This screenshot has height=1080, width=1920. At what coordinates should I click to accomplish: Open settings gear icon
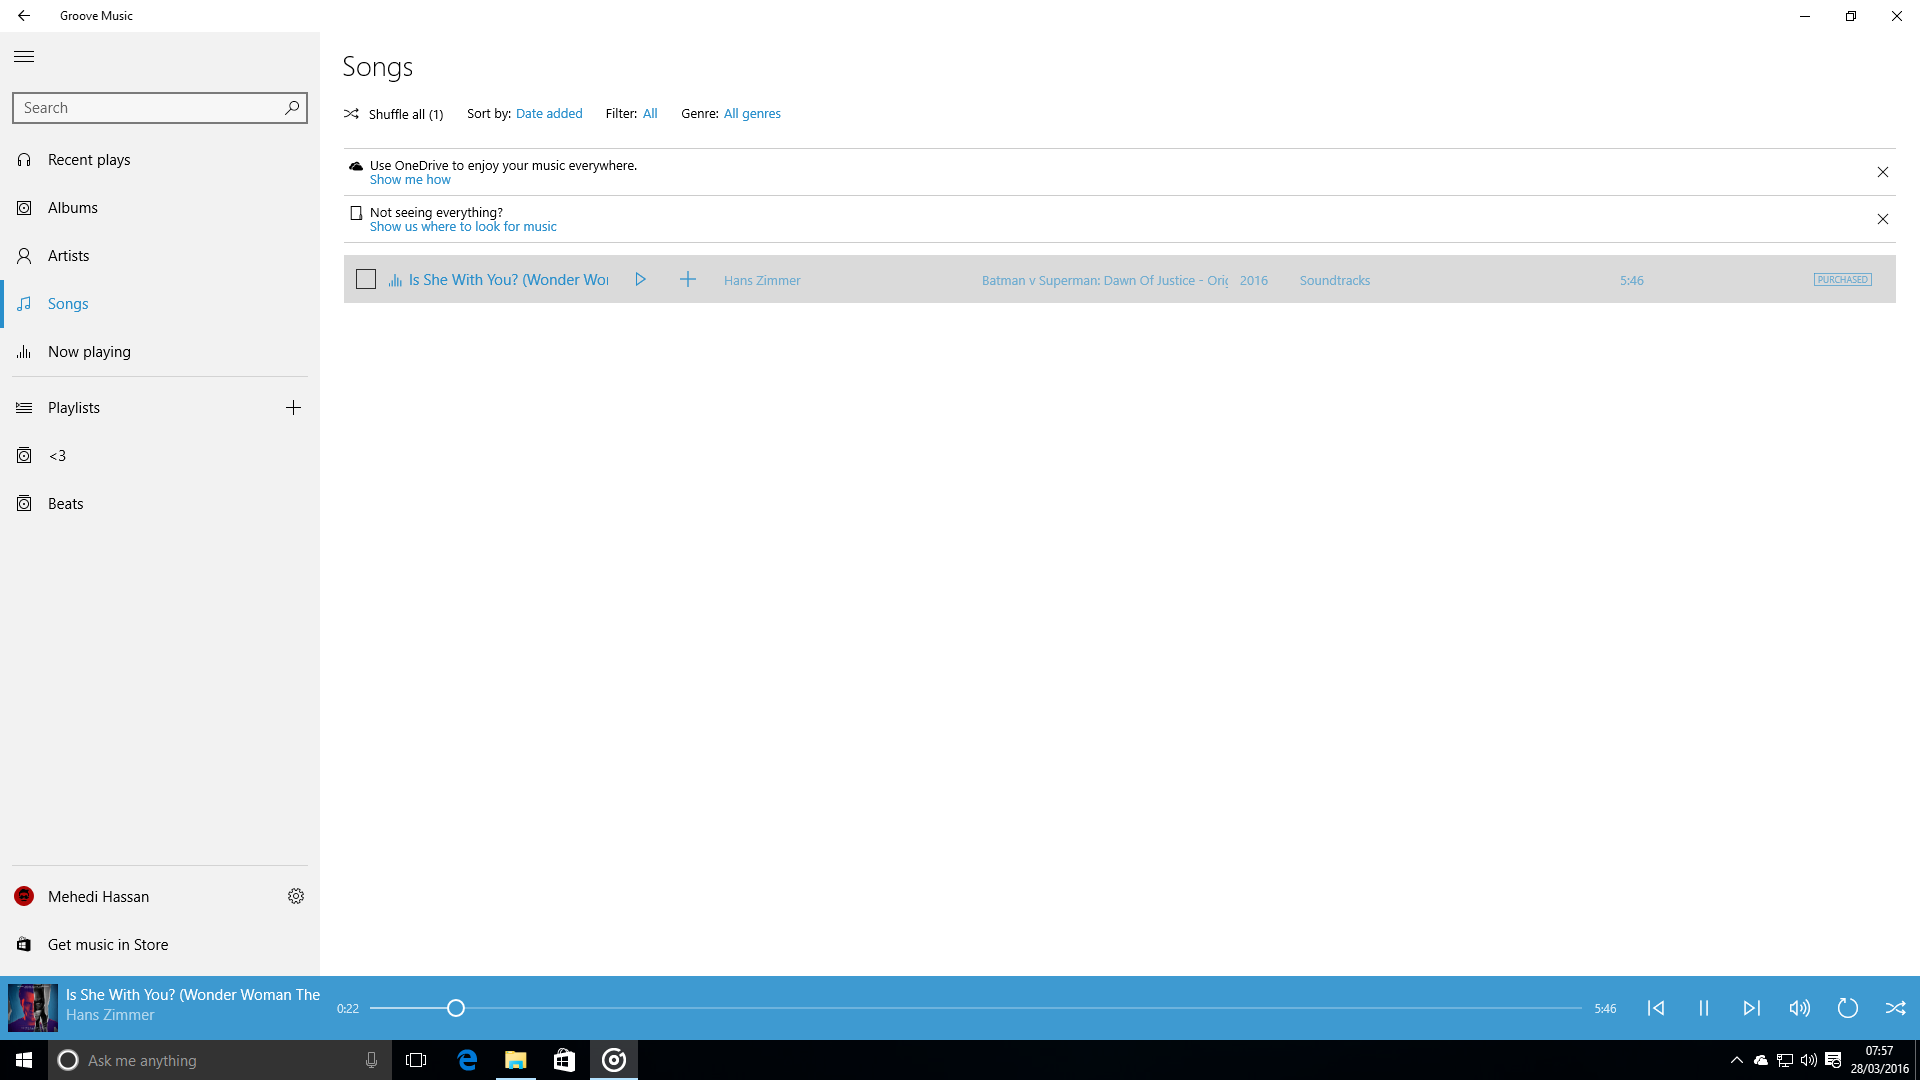click(x=296, y=897)
